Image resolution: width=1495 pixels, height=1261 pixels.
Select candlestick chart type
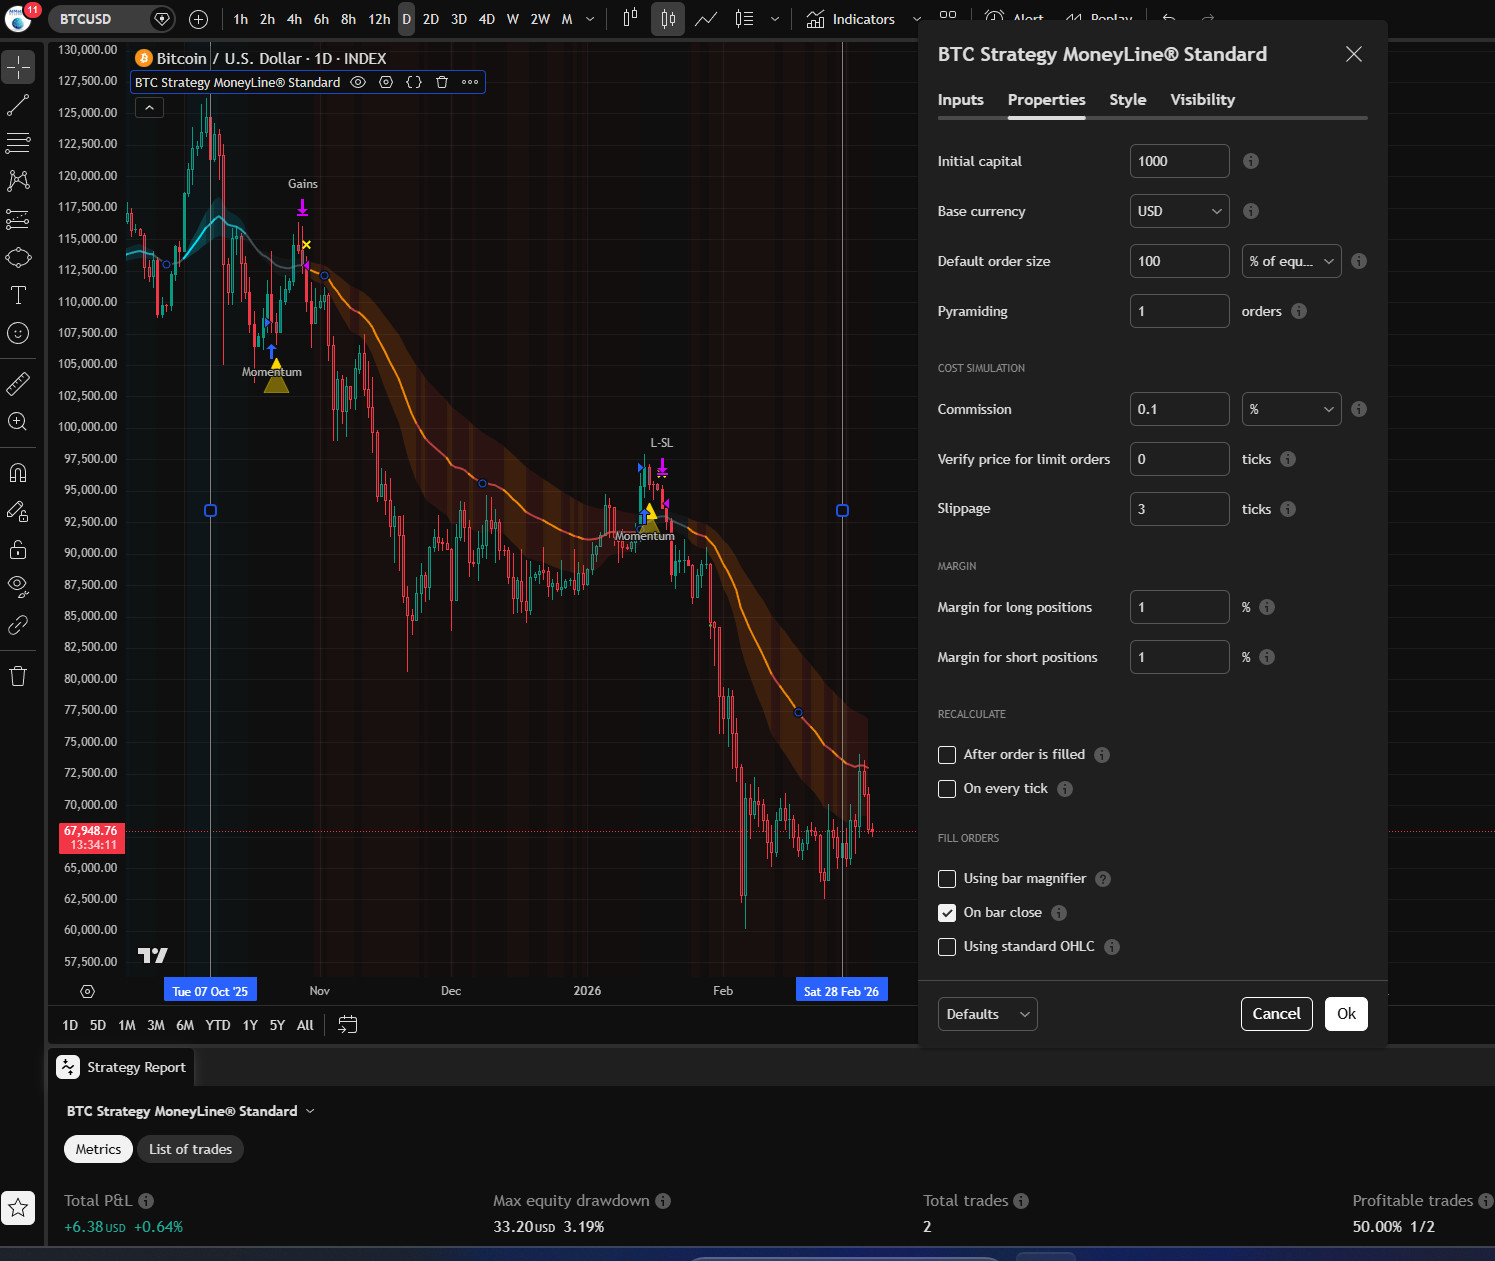668,19
